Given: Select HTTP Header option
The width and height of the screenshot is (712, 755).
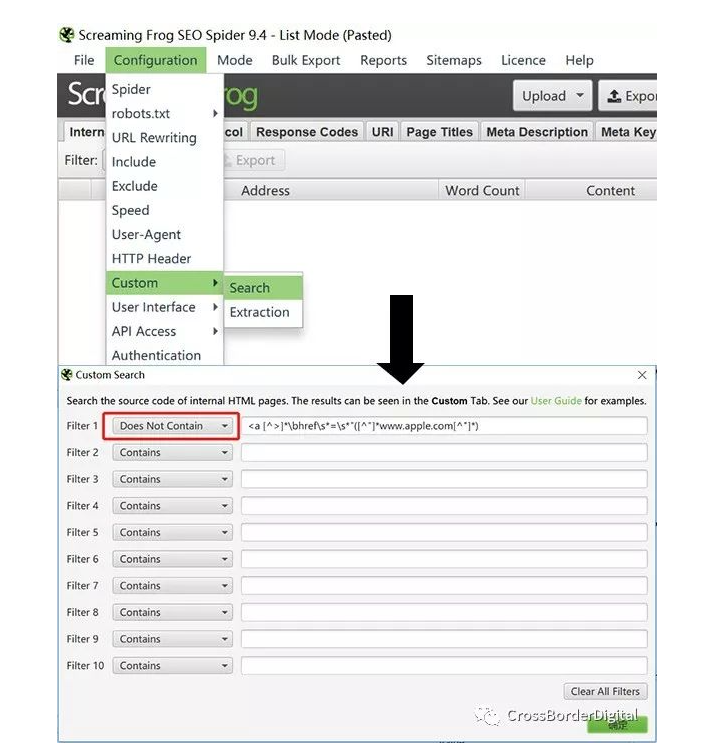Looking at the screenshot, I should point(165,259).
